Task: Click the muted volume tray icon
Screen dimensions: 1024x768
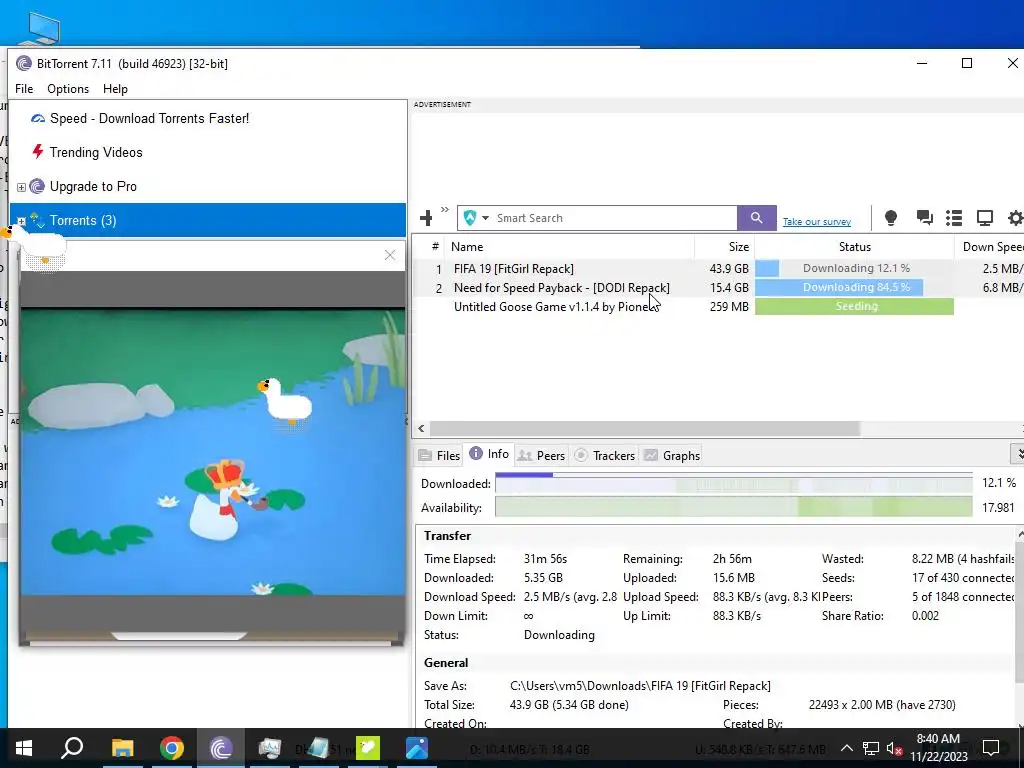Action: click(x=895, y=748)
